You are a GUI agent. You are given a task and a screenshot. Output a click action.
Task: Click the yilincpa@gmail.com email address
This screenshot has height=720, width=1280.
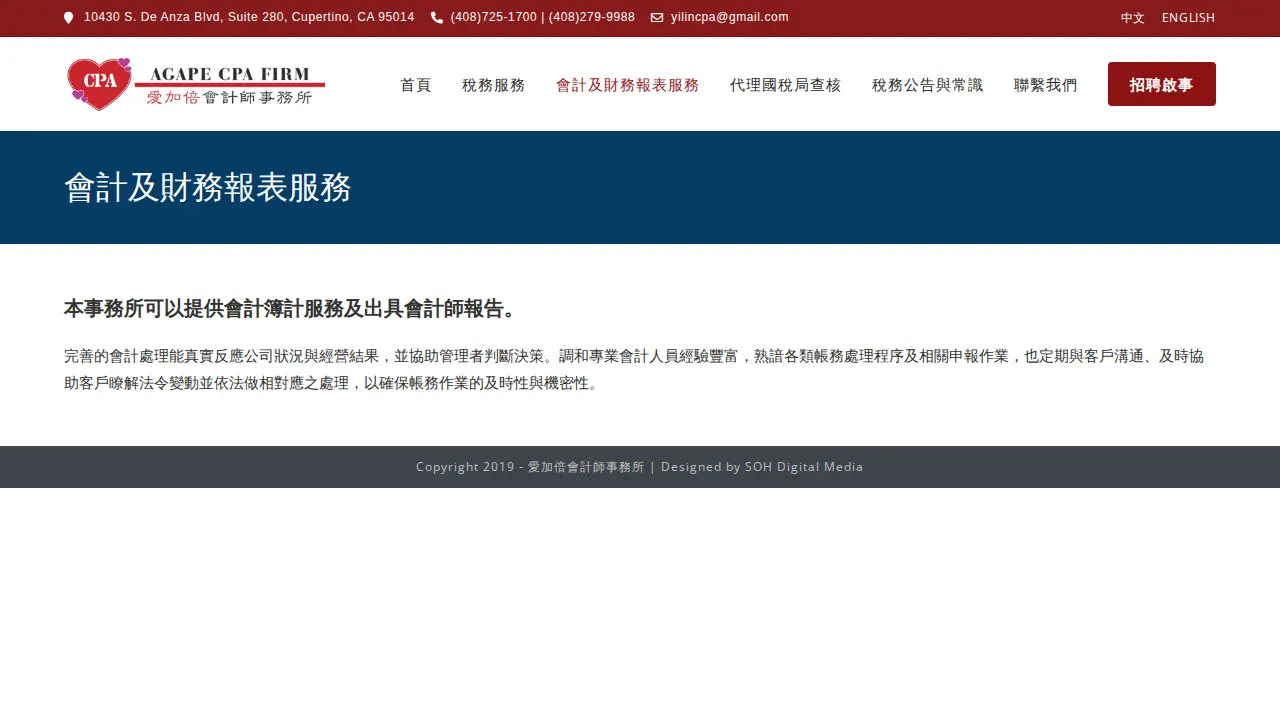(x=730, y=17)
